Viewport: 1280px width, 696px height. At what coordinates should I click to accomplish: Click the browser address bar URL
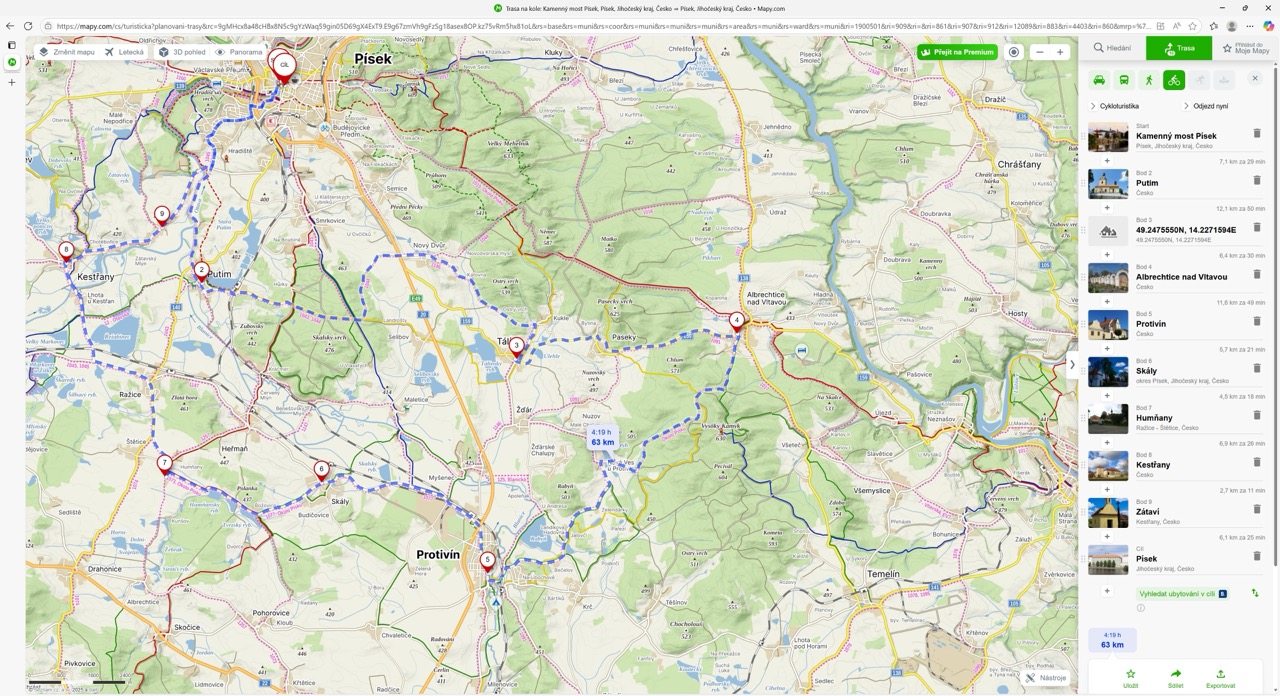coord(604,26)
